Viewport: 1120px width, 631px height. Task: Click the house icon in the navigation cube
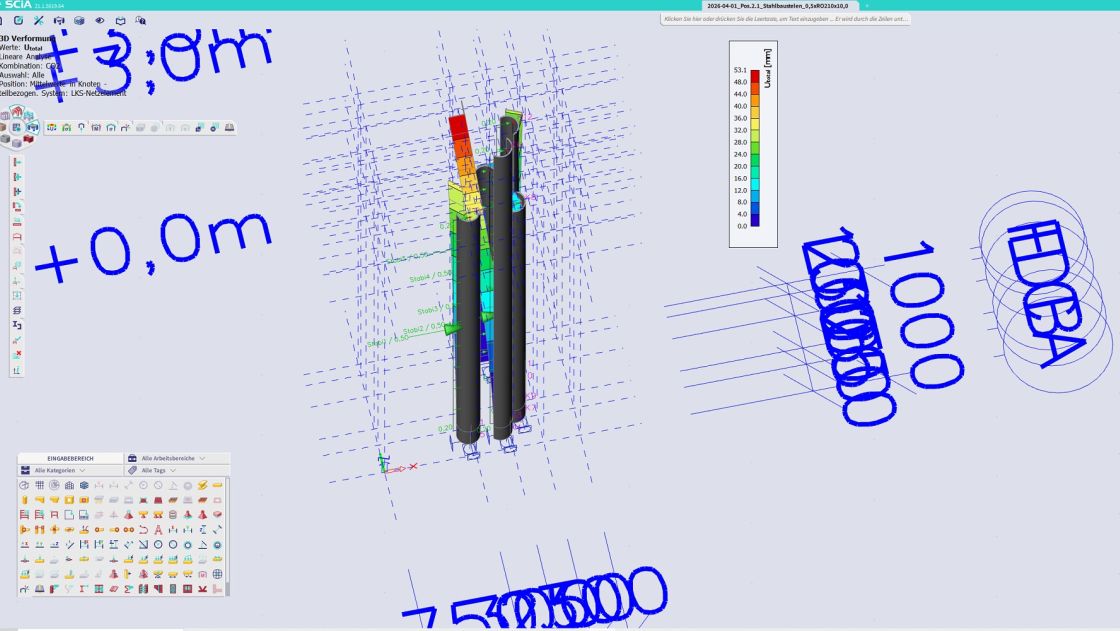tap(17, 112)
